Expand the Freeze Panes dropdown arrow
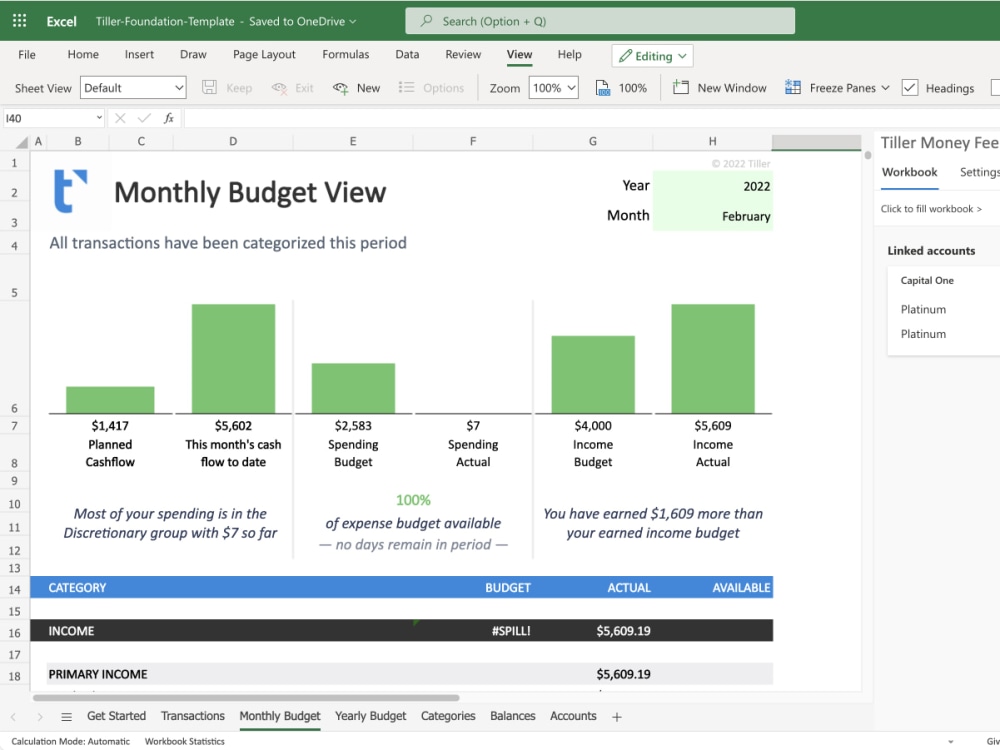Image resolution: width=1000 pixels, height=750 pixels. pyautogui.click(x=885, y=88)
